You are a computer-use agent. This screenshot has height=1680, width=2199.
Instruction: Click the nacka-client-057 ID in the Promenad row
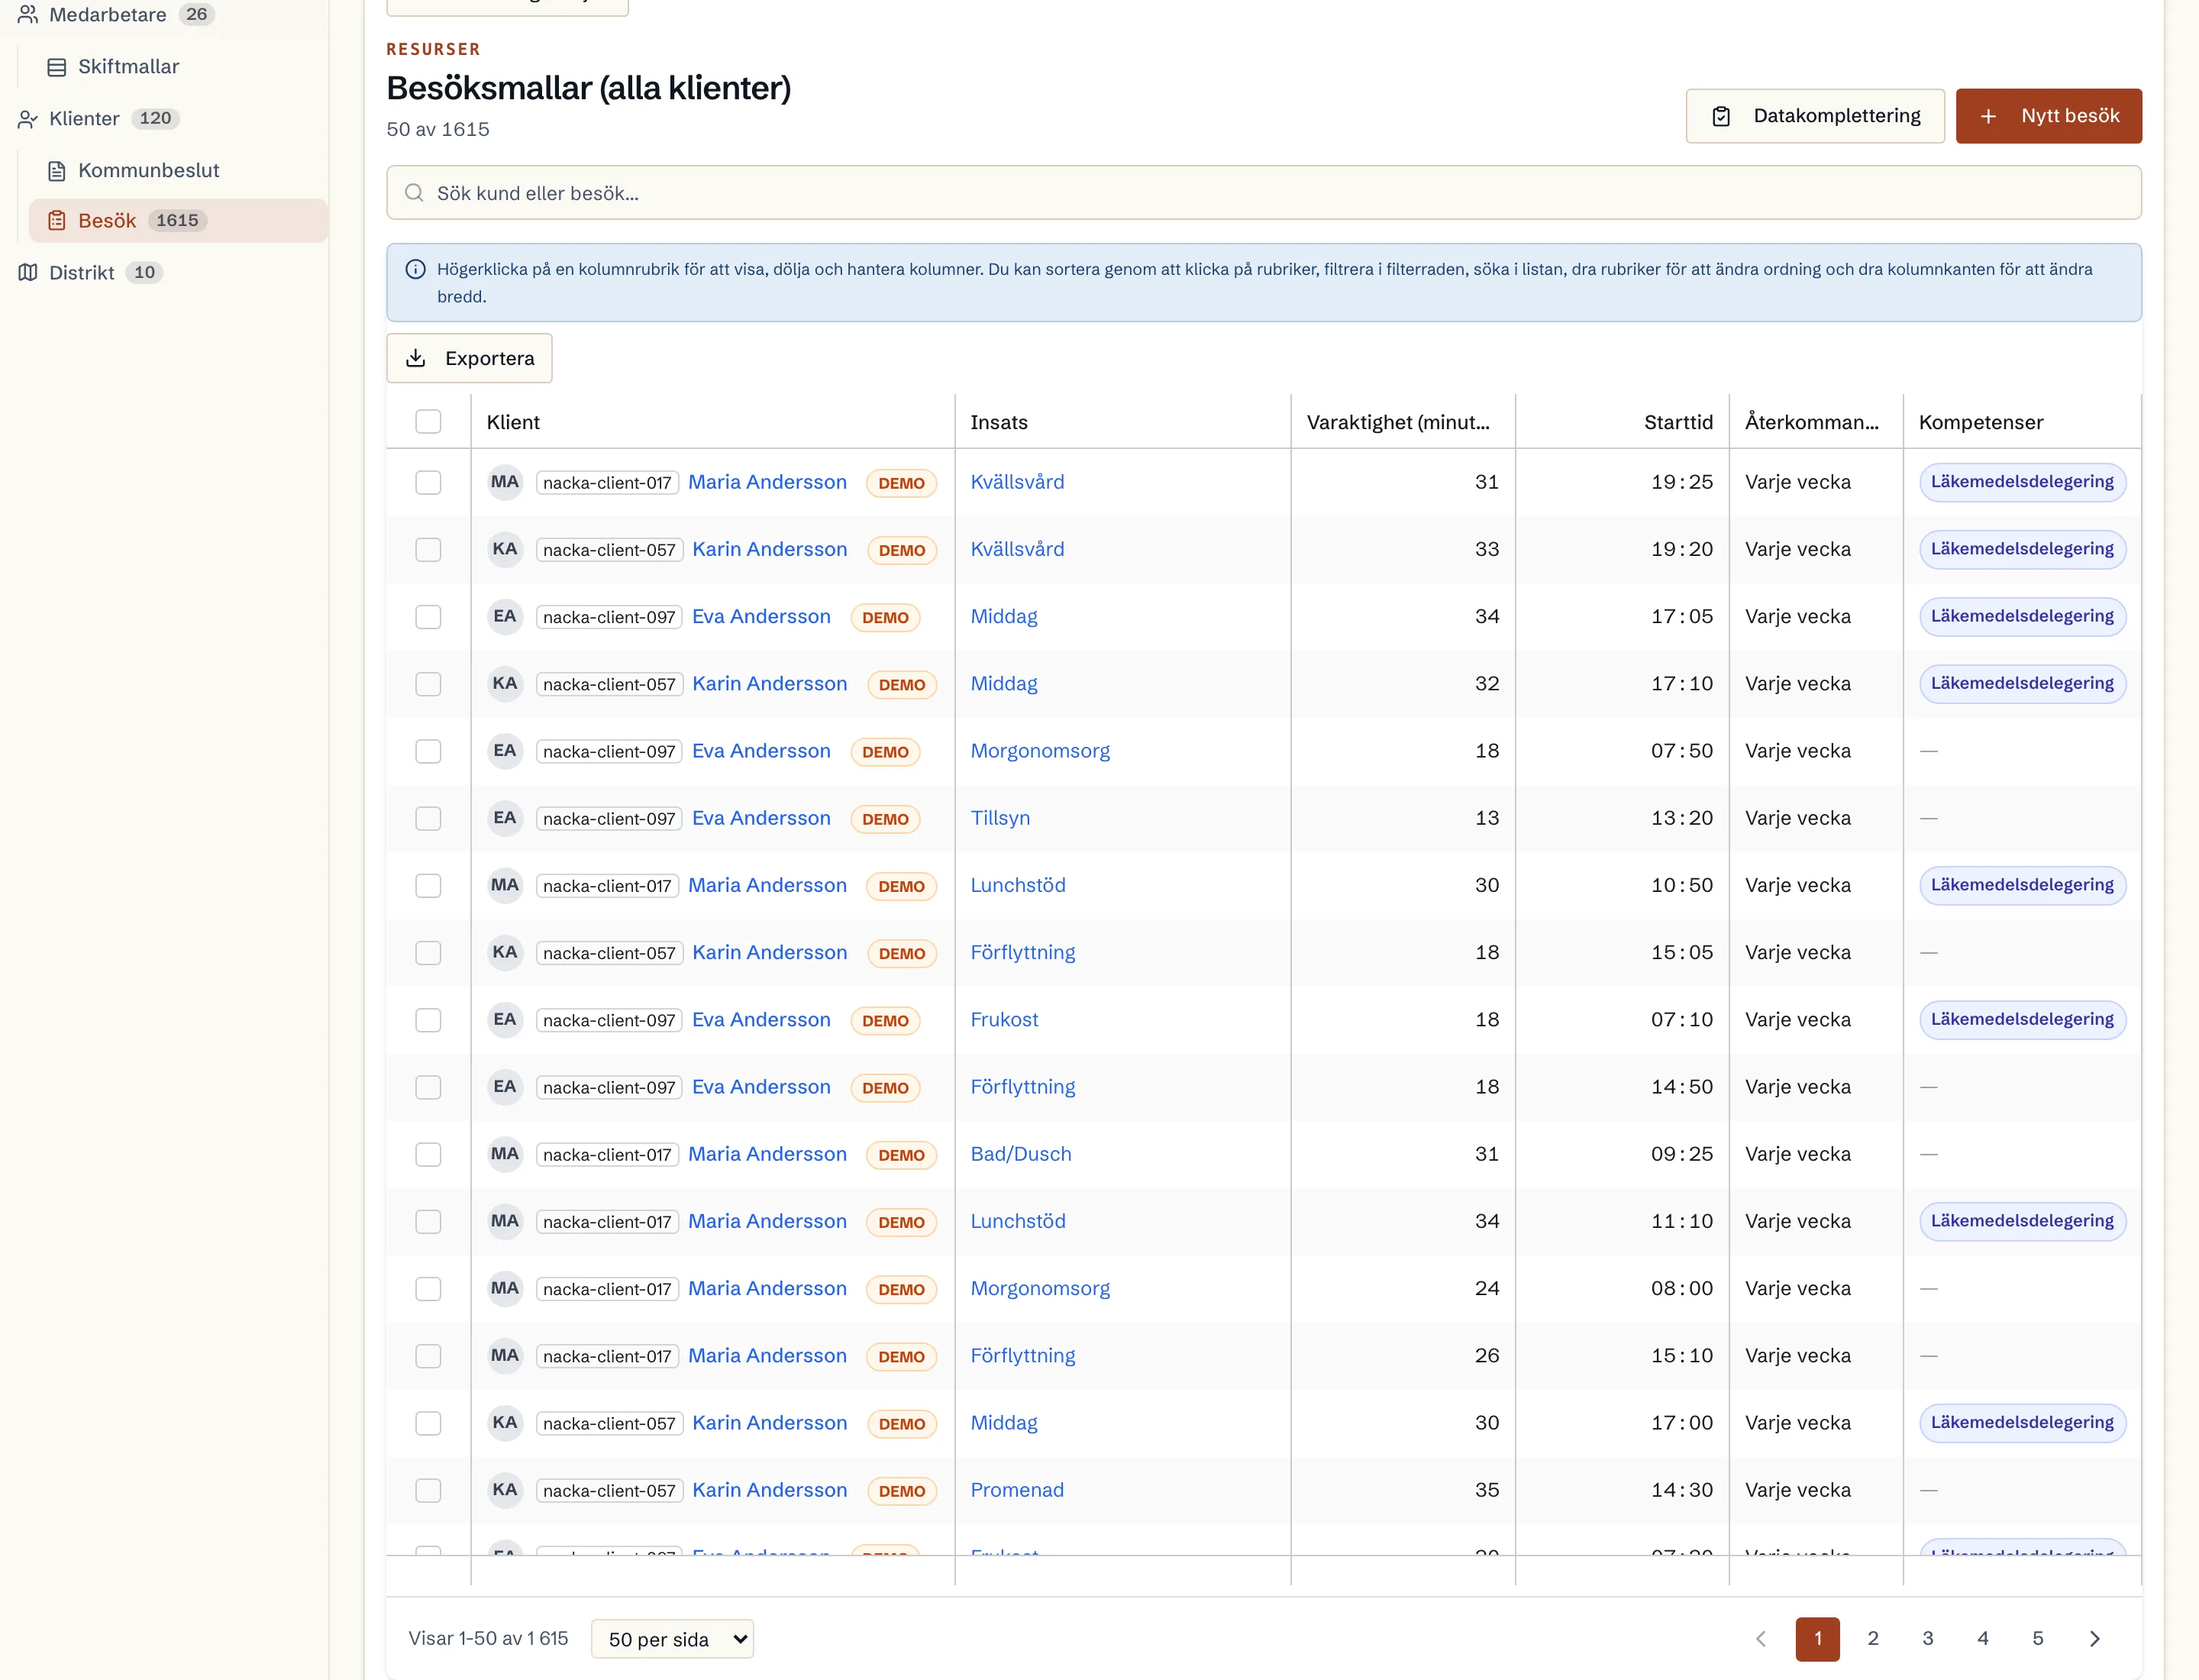coord(610,1491)
